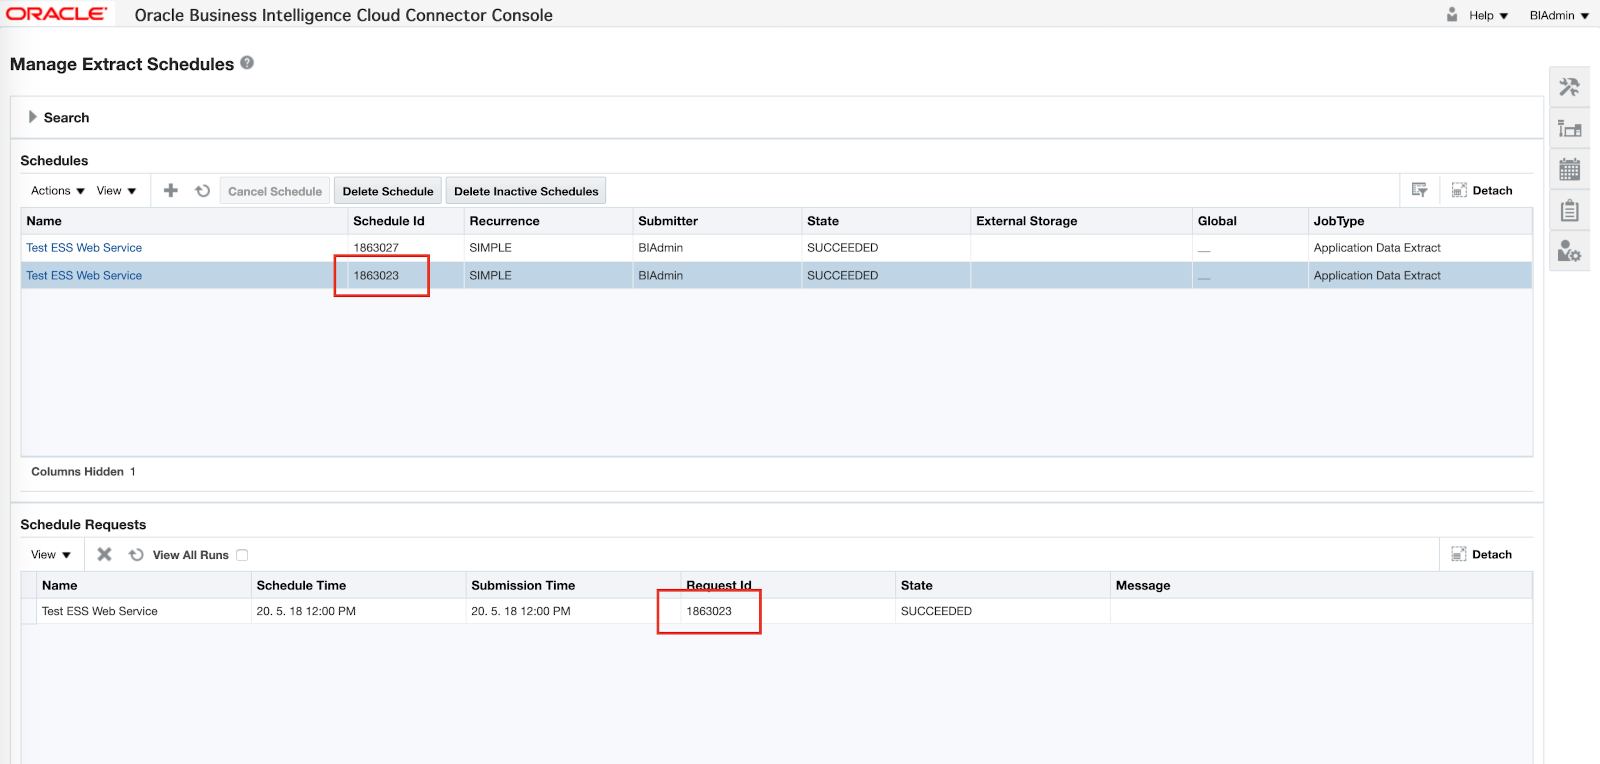
Task: Click the X icon in Schedule Requests
Action: 104,554
